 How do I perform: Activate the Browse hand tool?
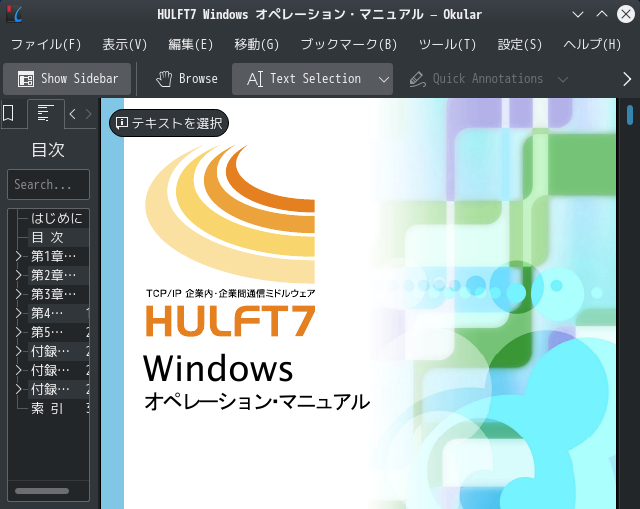click(187, 79)
